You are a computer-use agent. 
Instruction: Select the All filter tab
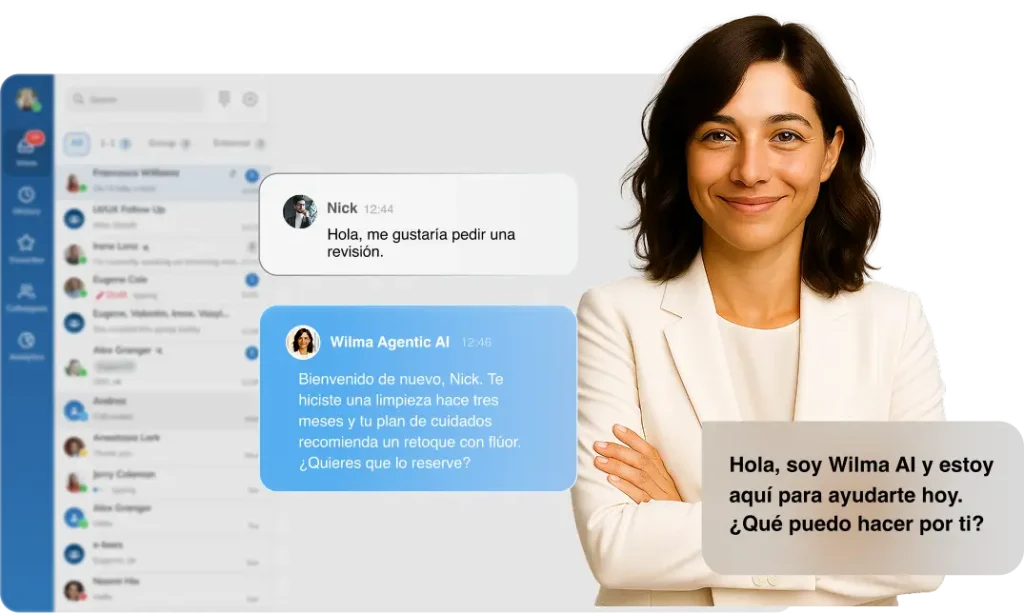click(x=77, y=144)
